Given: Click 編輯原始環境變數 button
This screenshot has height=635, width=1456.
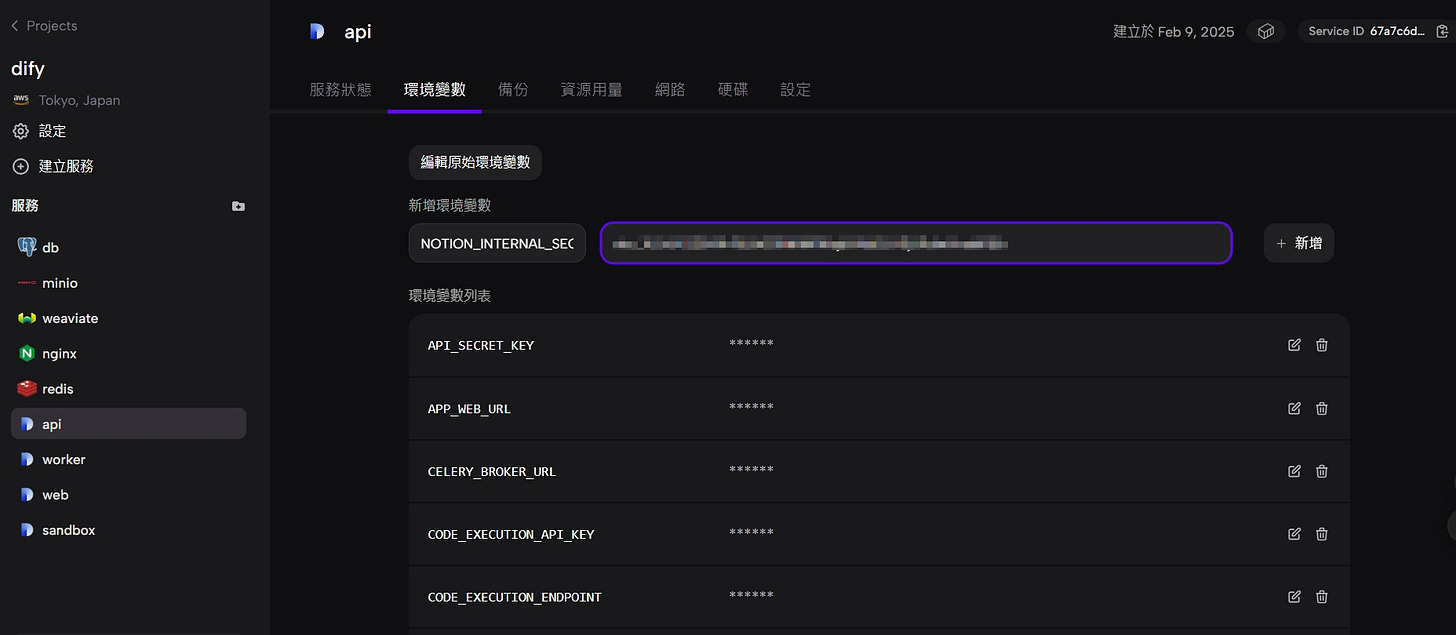Looking at the screenshot, I should coord(475,162).
